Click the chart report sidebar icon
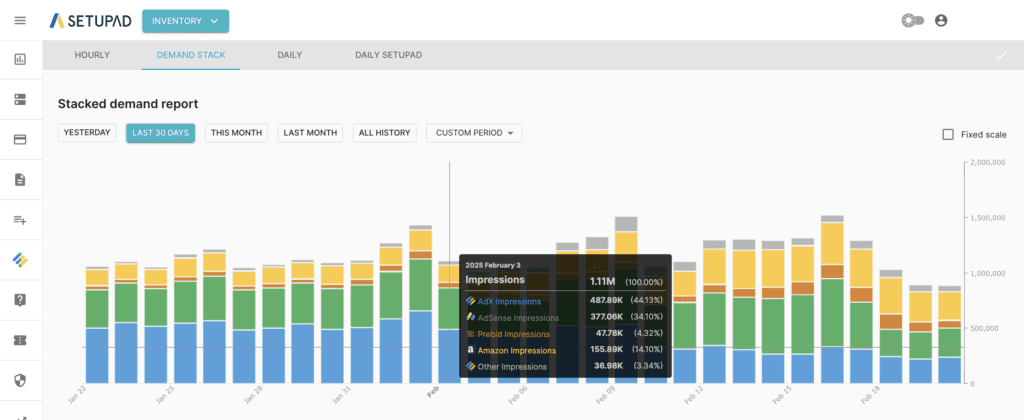Viewport: 1024px width, 420px height. coord(20,59)
